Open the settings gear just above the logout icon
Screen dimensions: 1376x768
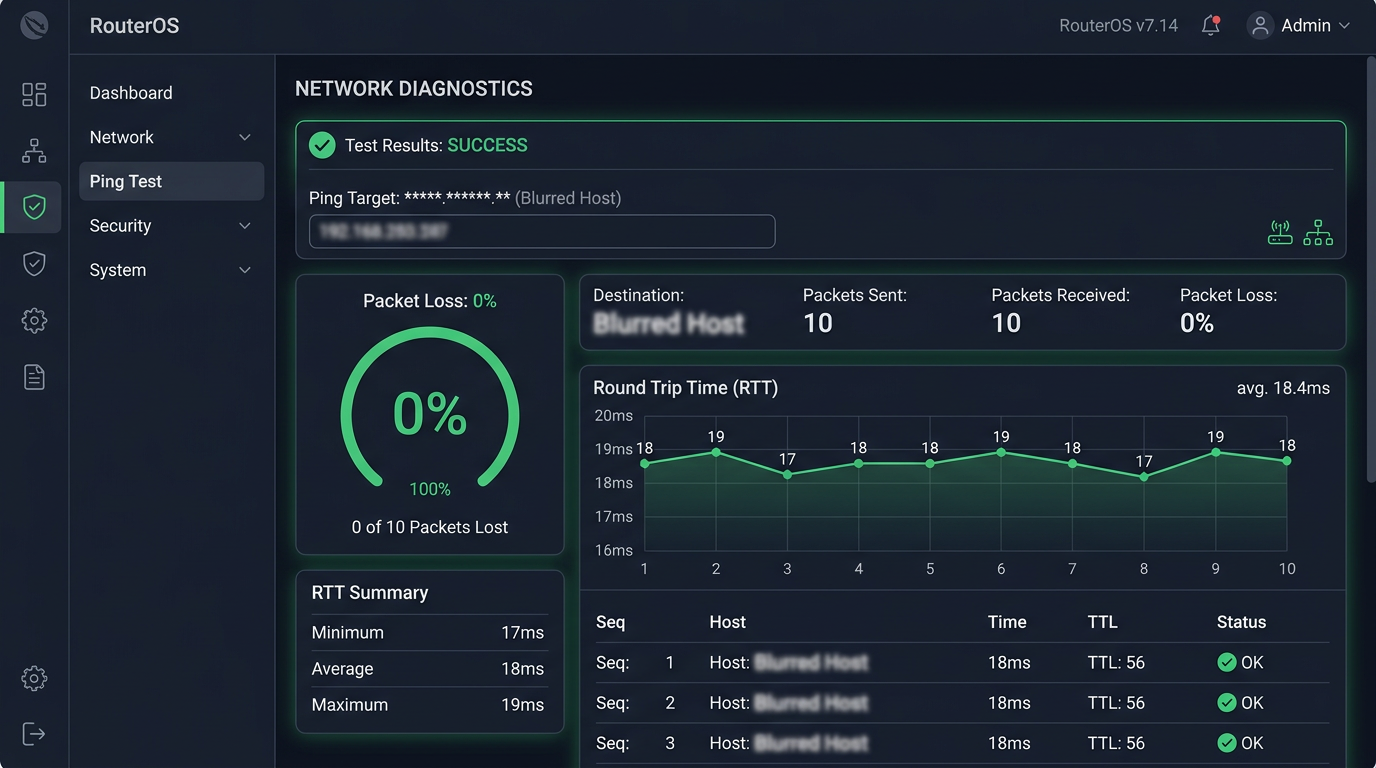click(x=34, y=678)
